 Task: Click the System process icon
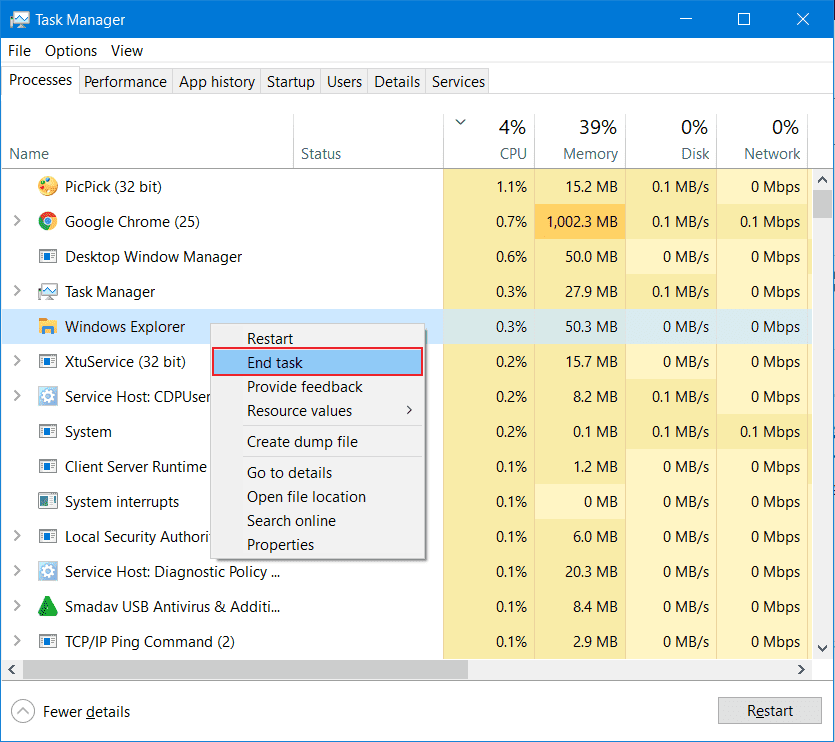(47, 431)
